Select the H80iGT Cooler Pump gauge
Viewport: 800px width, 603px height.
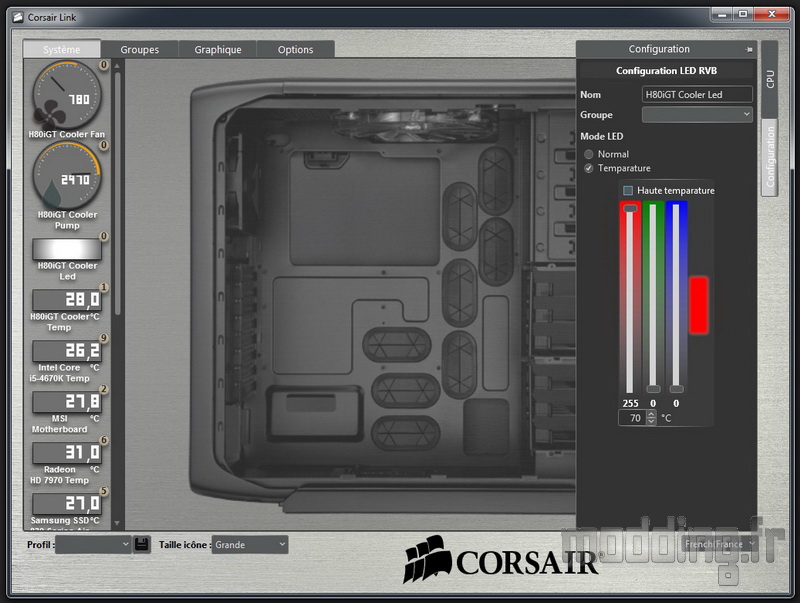coord(67,175)
